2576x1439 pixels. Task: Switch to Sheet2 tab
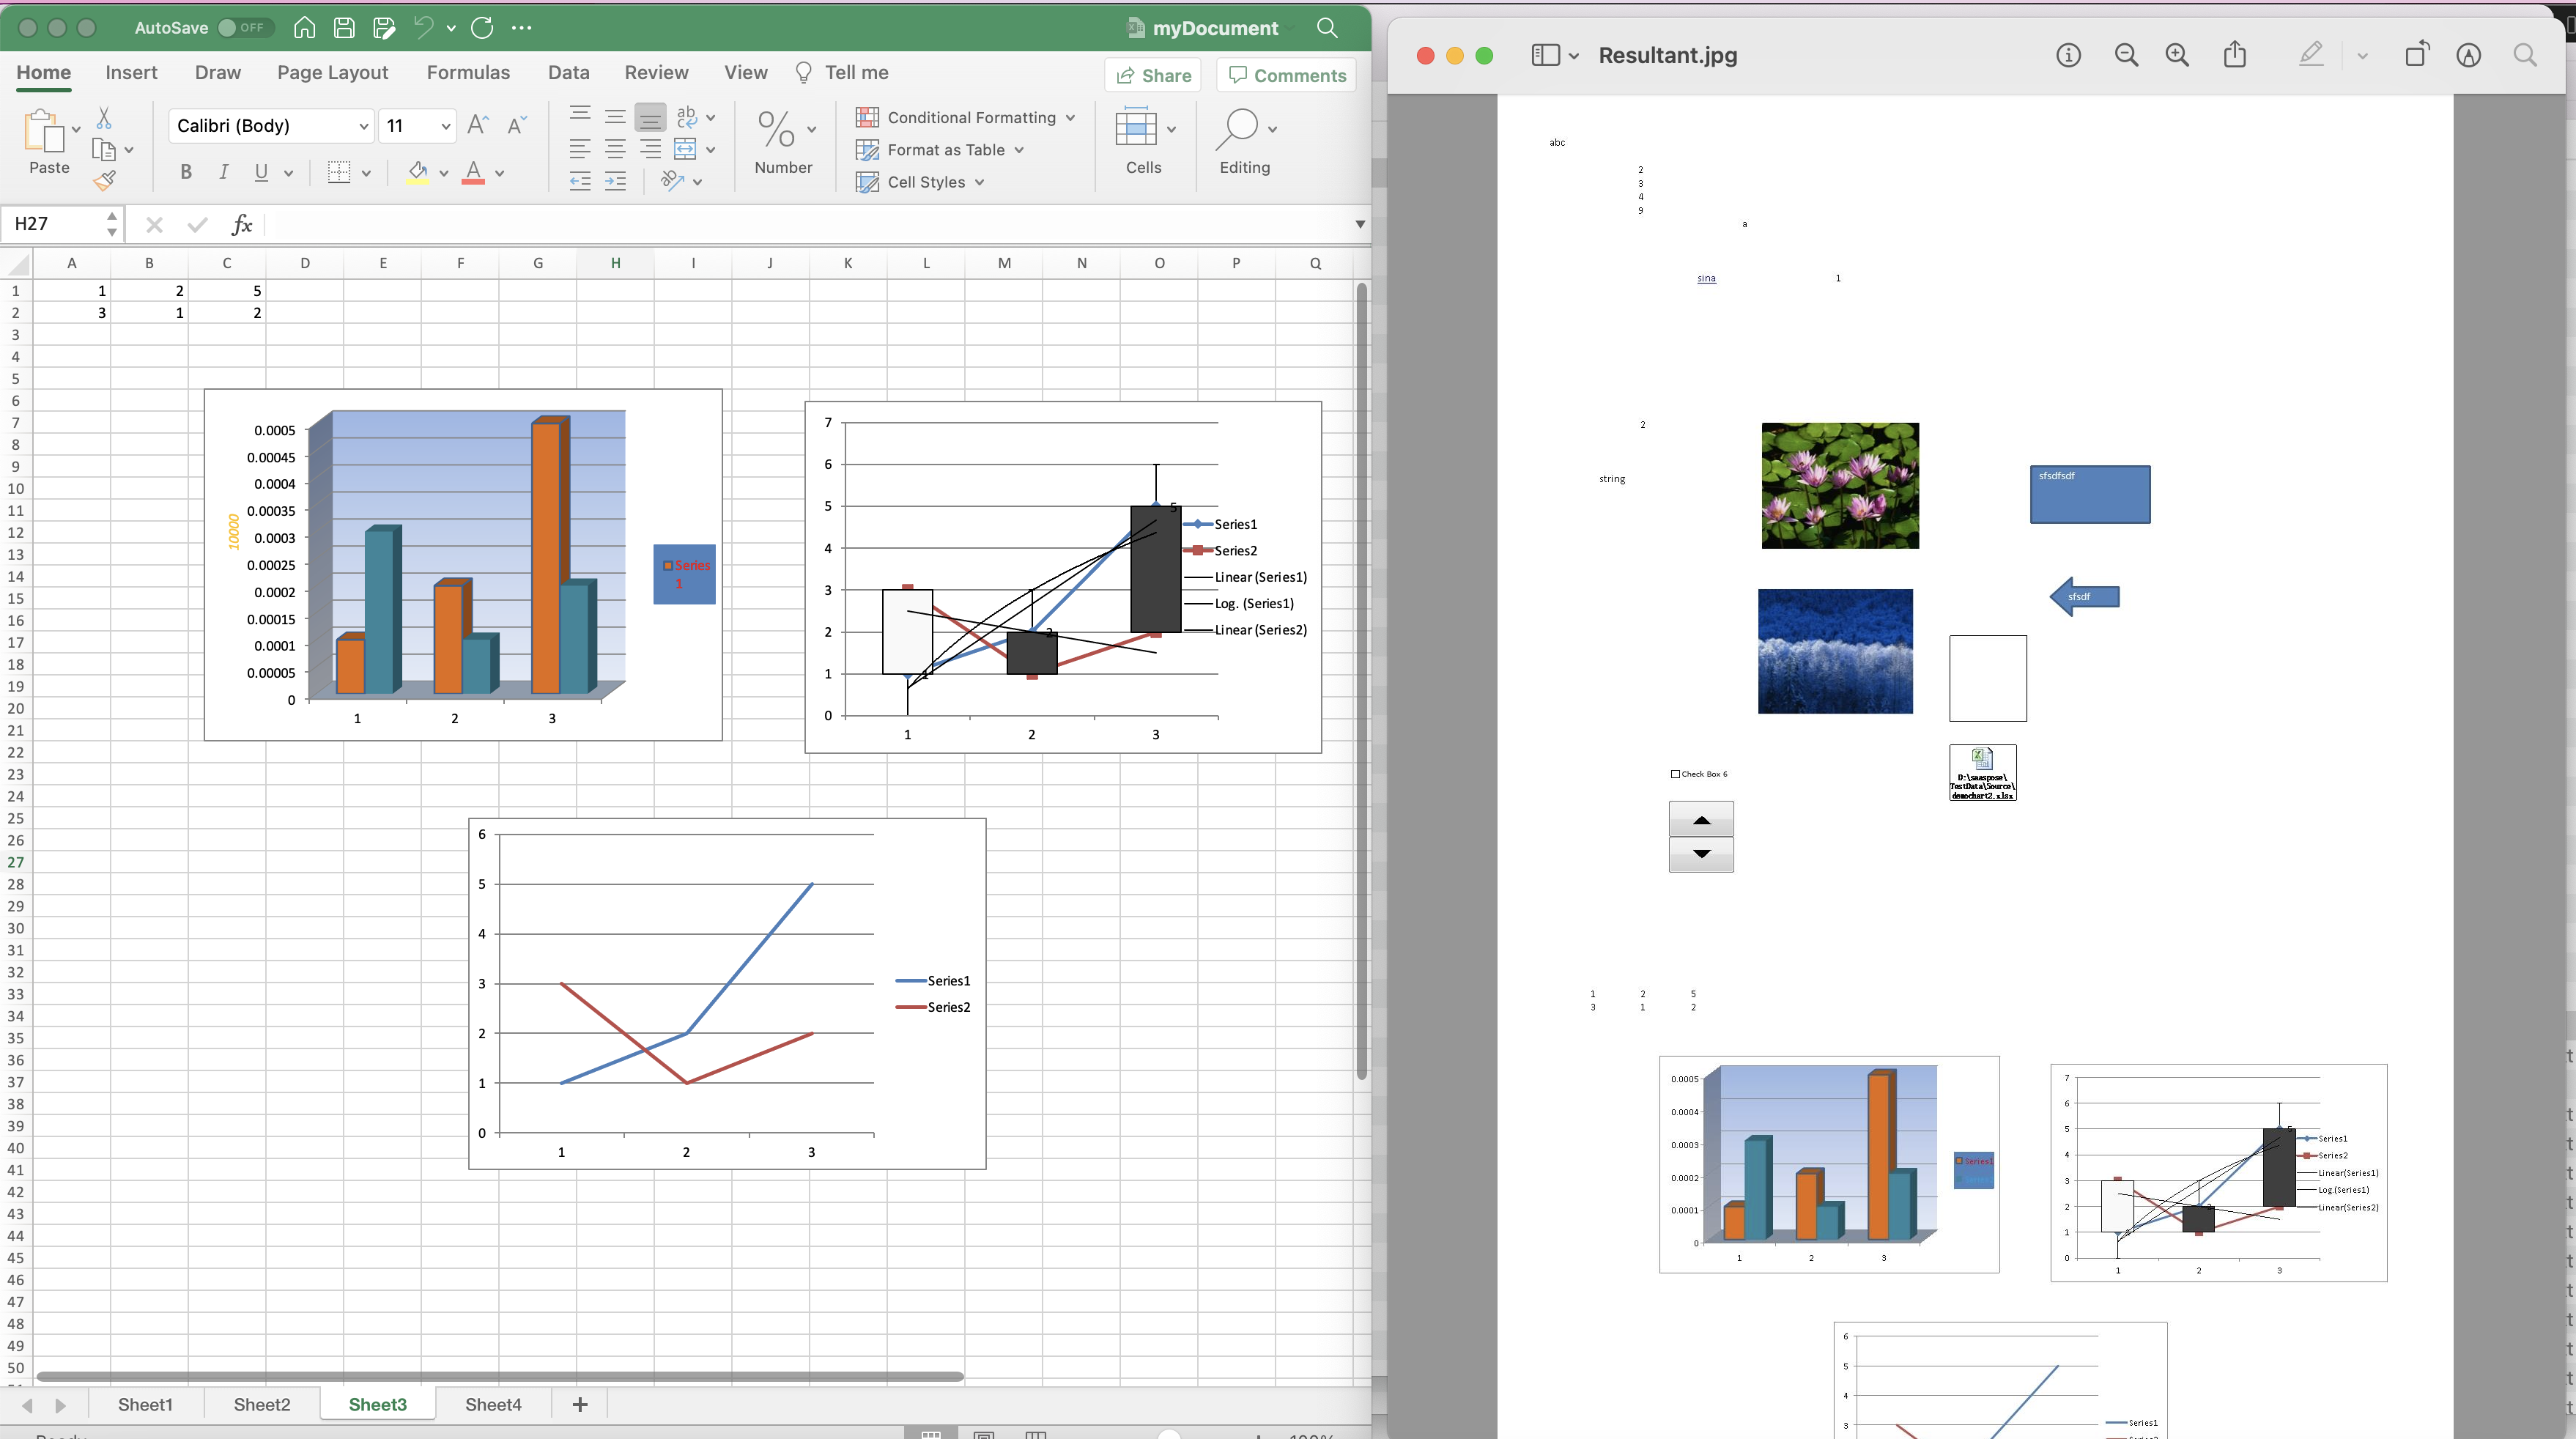pos(262,1404)
